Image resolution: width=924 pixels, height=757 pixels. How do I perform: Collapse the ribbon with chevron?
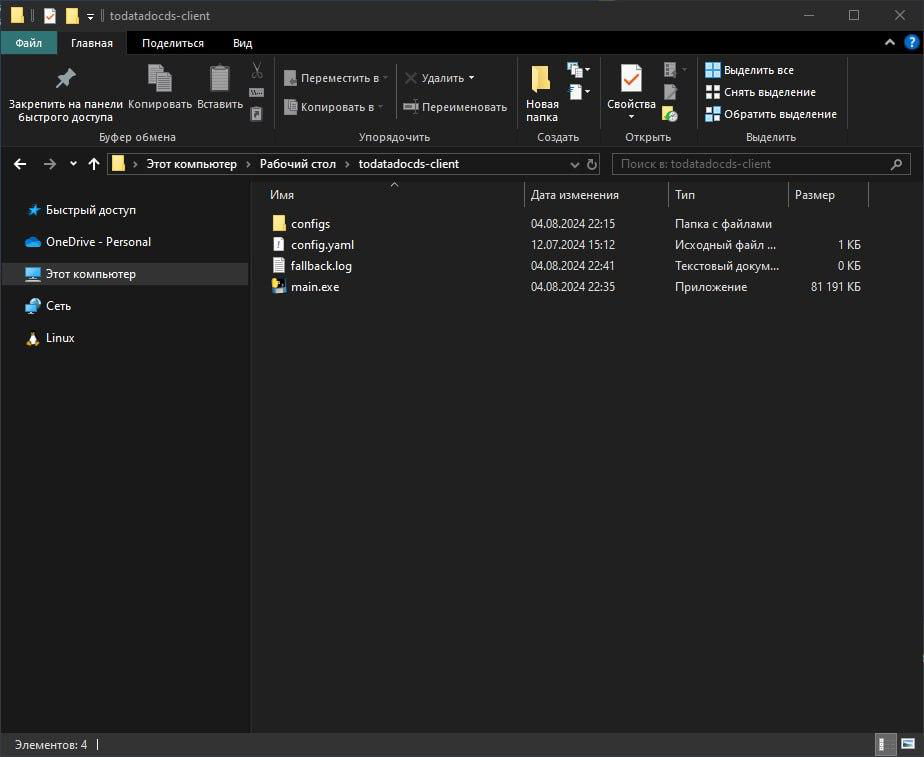click(x=890, y=42)
